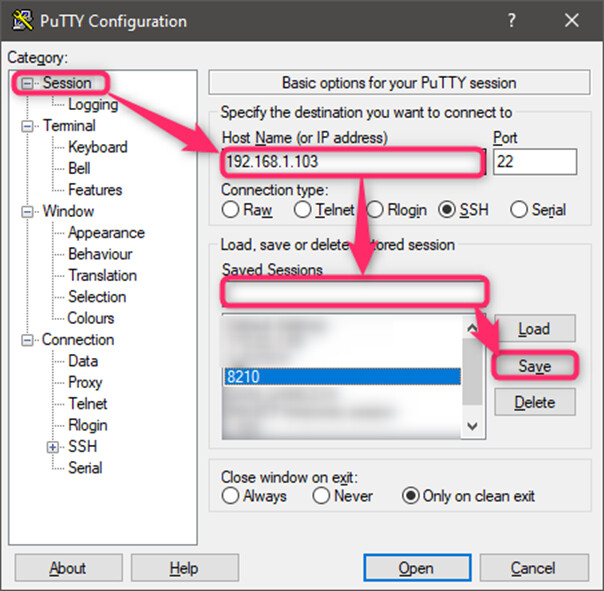This screenshot has height=591, width=604.
Task: Open the Keyboard category
Action: pos(97,147)
